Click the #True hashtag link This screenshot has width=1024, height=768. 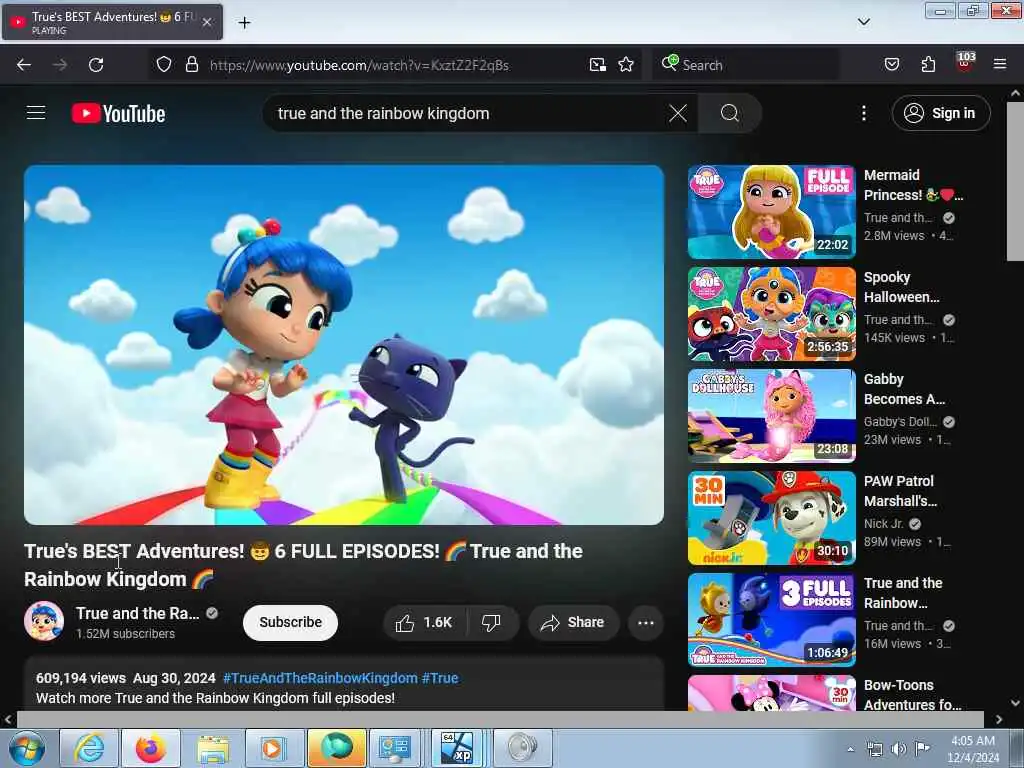tap(440, 678)
